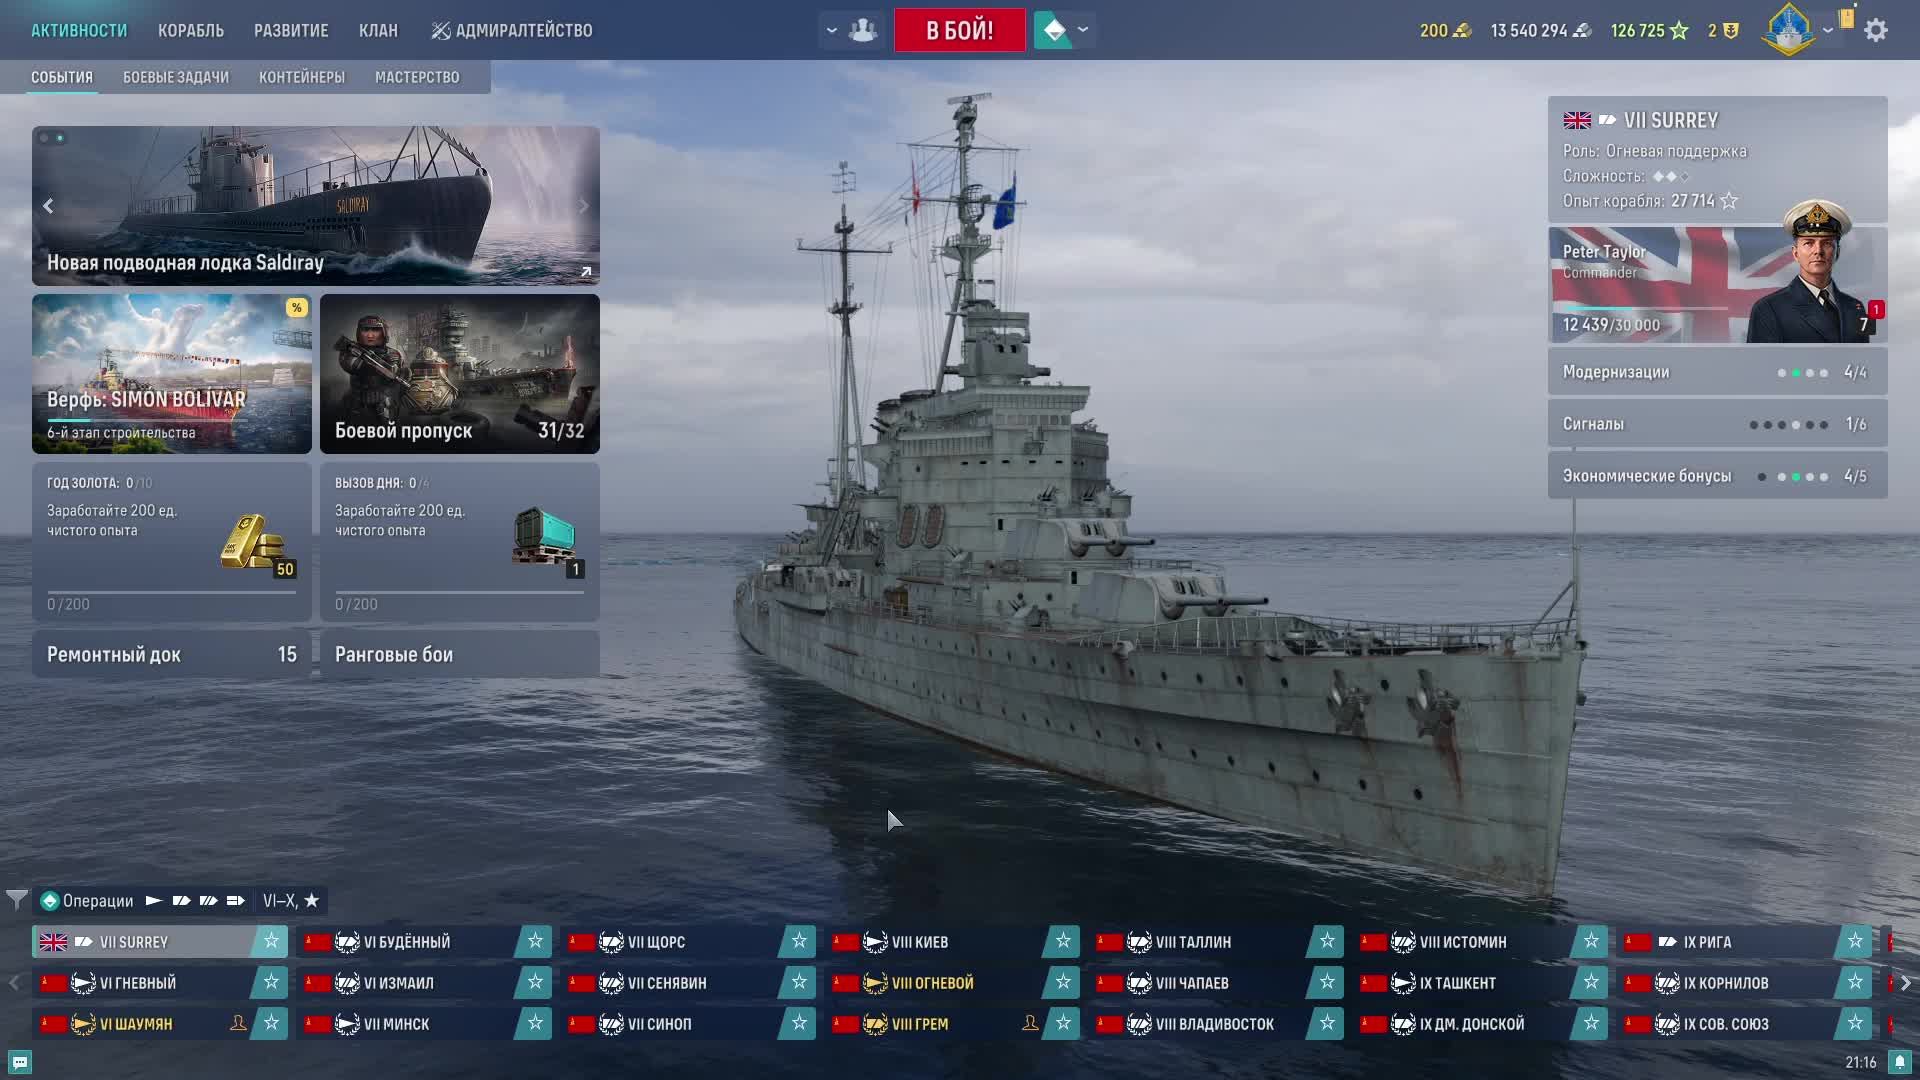The height and width of the screenshot is (1080, 1920).
Task: Toggle favorite star for VII Surrey
Action: point(271,941)
